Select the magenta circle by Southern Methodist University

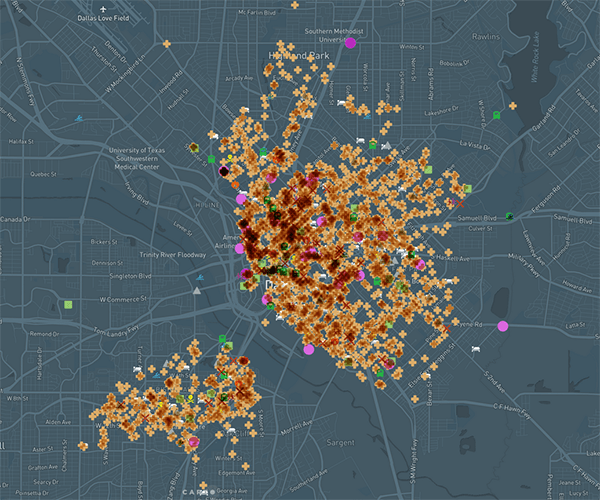tap(350, 43)
